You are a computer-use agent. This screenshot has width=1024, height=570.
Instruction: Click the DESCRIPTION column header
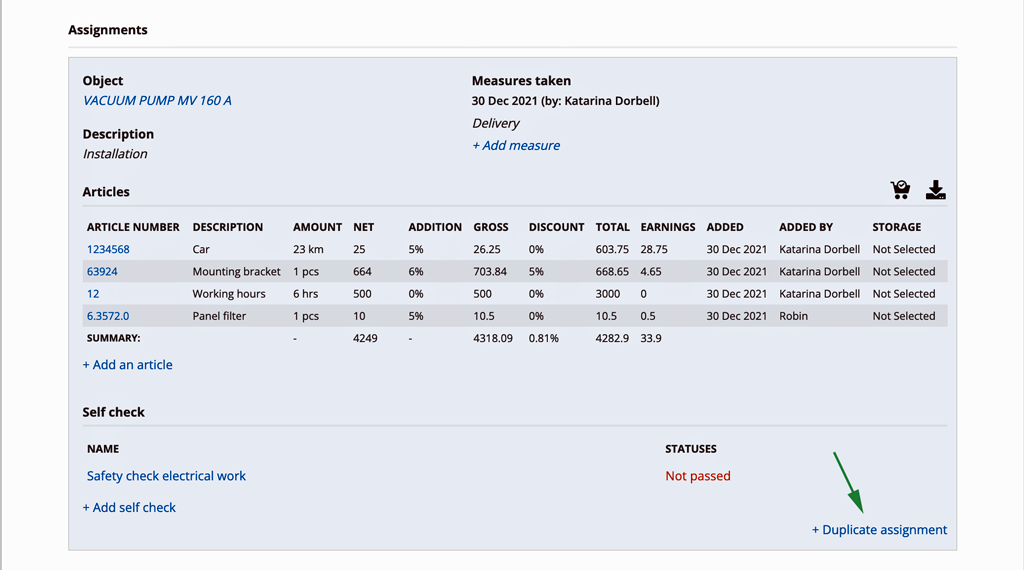click(x=227, y=227)
